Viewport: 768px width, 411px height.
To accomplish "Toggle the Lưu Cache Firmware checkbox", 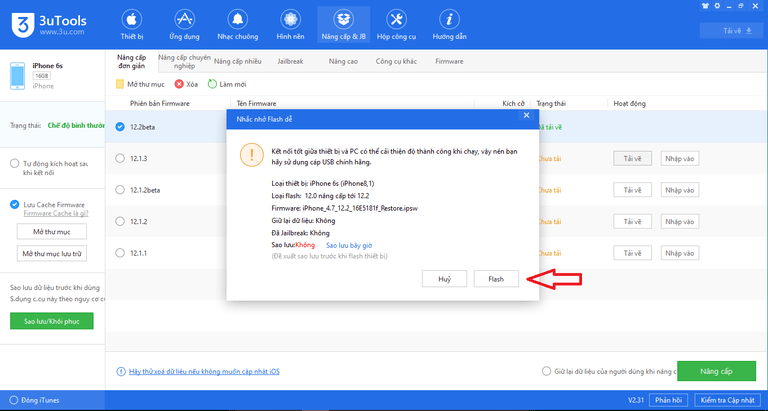I will pos(15,205).
